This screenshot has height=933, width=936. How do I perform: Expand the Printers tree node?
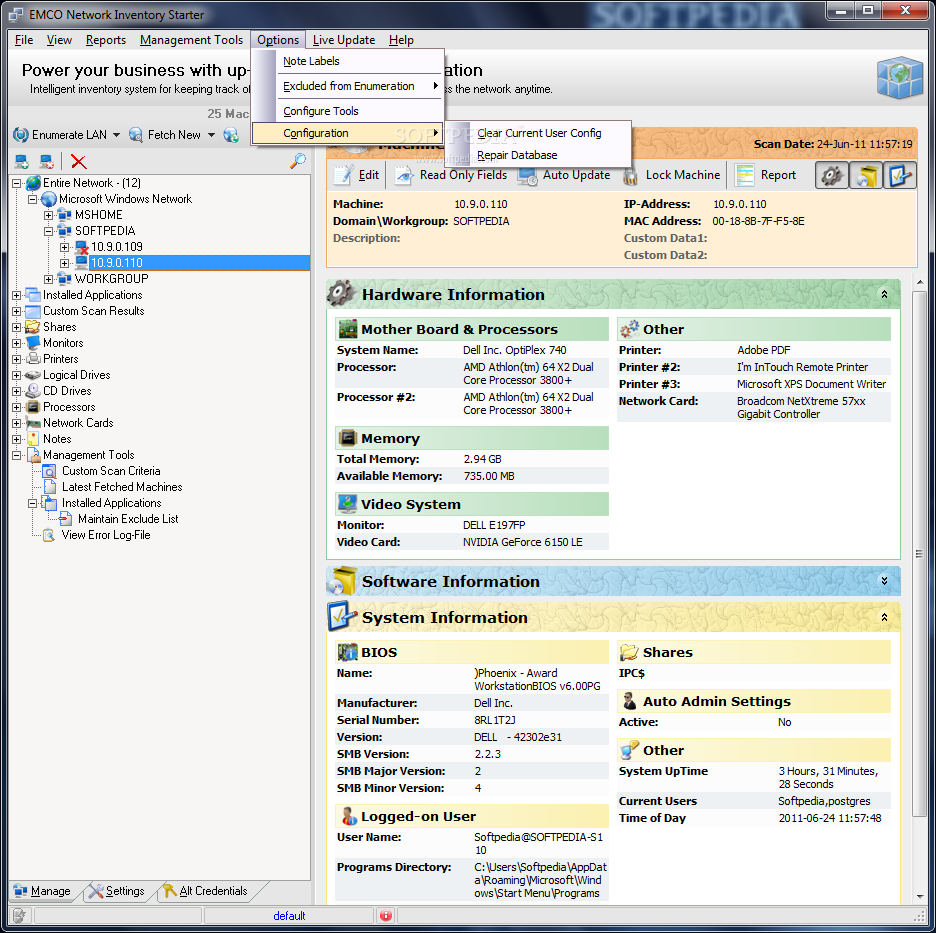17,359
